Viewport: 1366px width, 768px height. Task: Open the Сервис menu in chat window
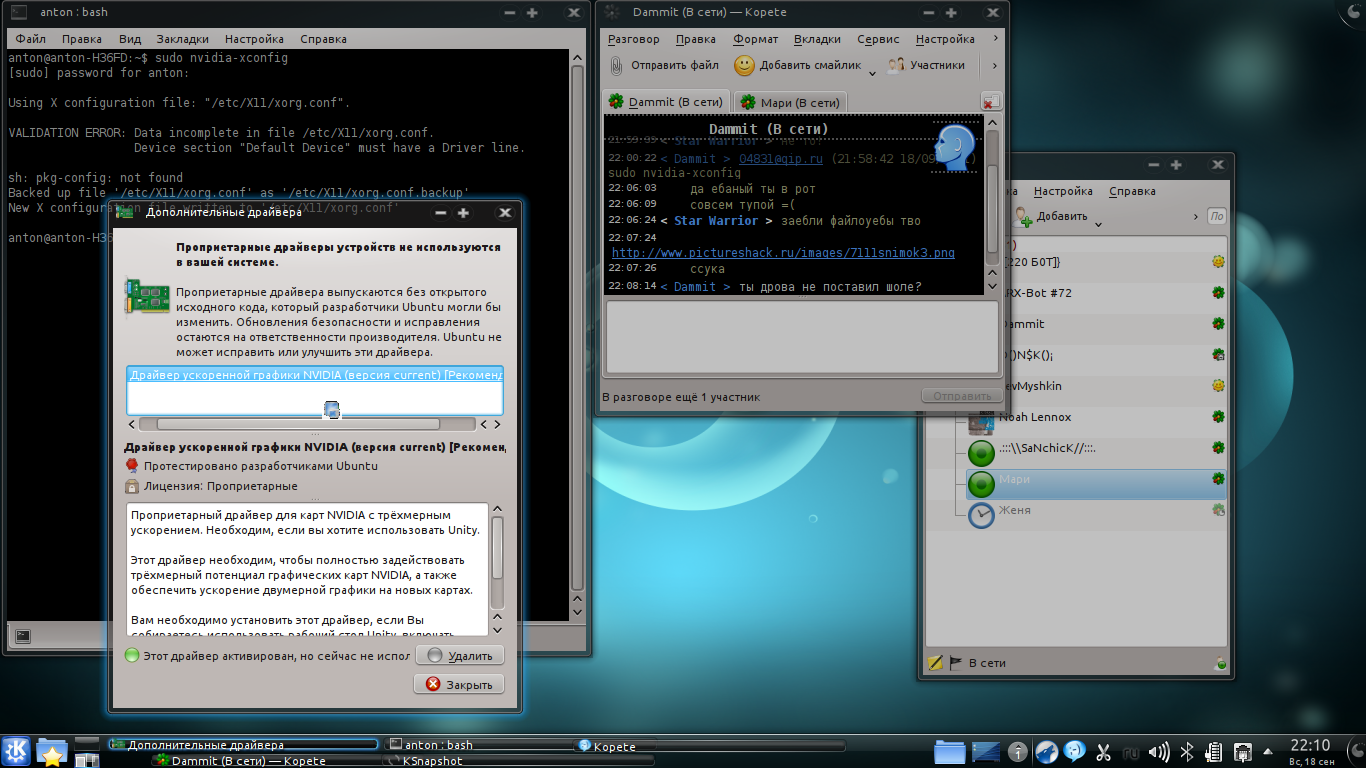pos(878,39)
